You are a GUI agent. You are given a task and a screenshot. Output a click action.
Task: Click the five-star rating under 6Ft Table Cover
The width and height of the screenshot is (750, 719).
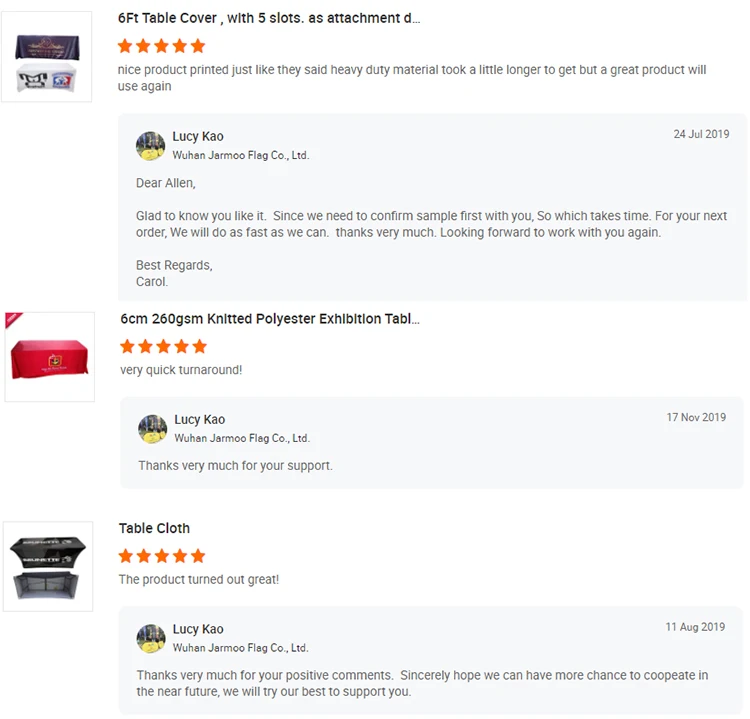[161, 46]
